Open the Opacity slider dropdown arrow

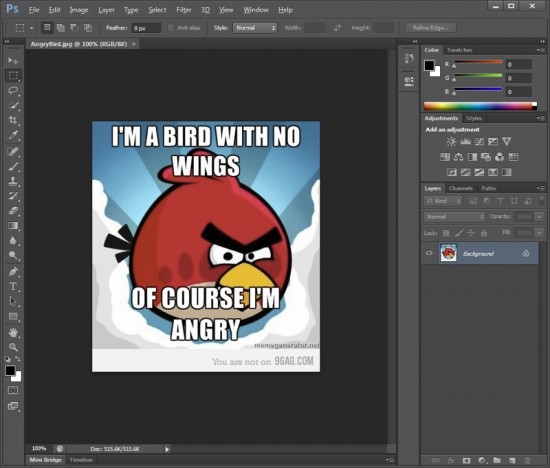539,217
